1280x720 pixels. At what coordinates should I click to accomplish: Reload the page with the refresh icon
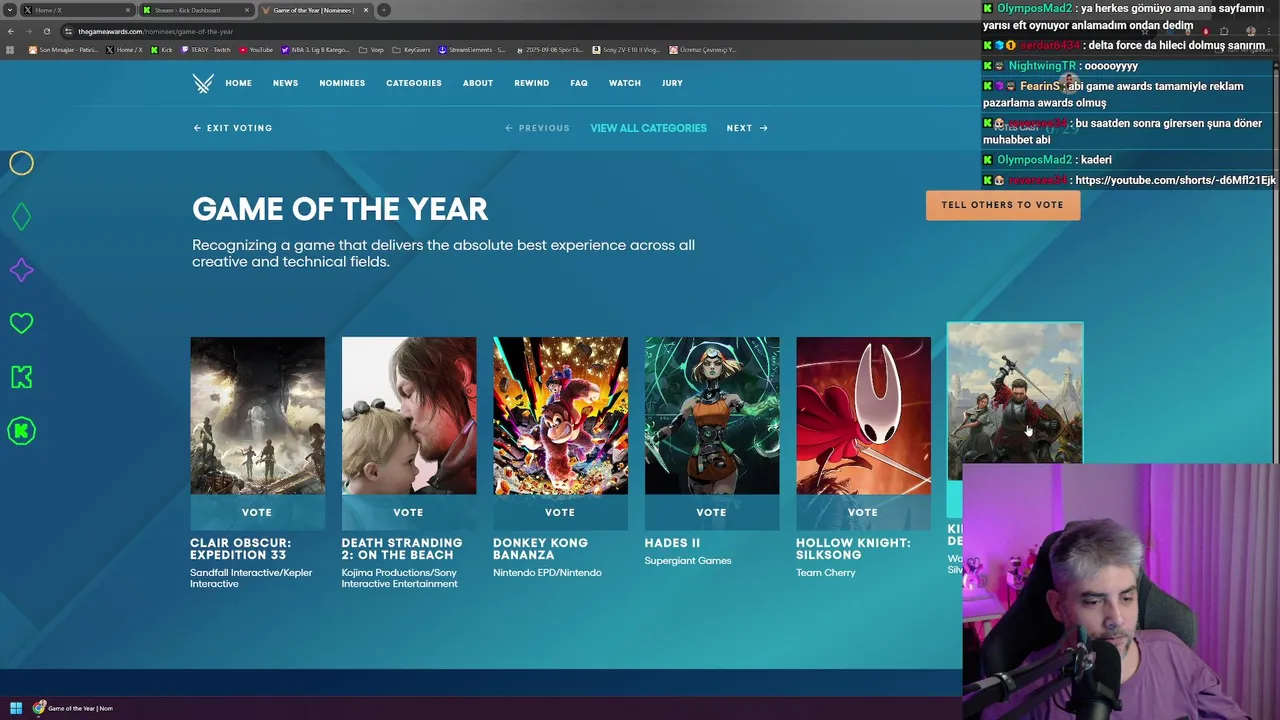(46, 31)
